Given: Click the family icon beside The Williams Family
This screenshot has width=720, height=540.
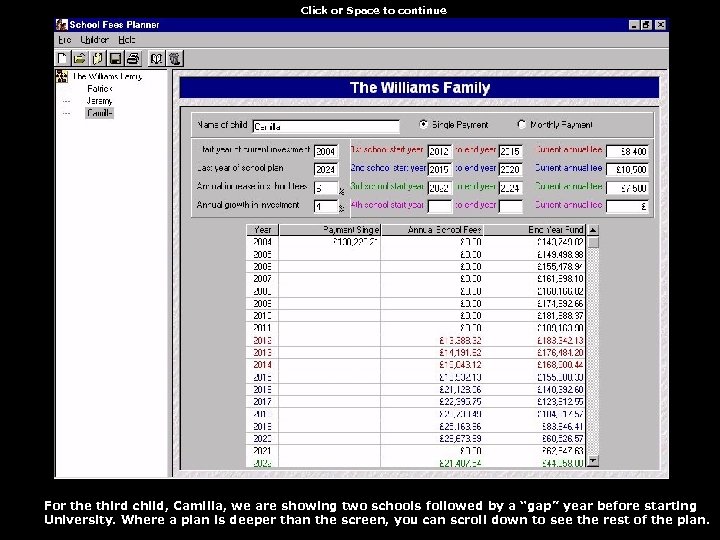Looking at the screenshot, I should click(62, 76).
